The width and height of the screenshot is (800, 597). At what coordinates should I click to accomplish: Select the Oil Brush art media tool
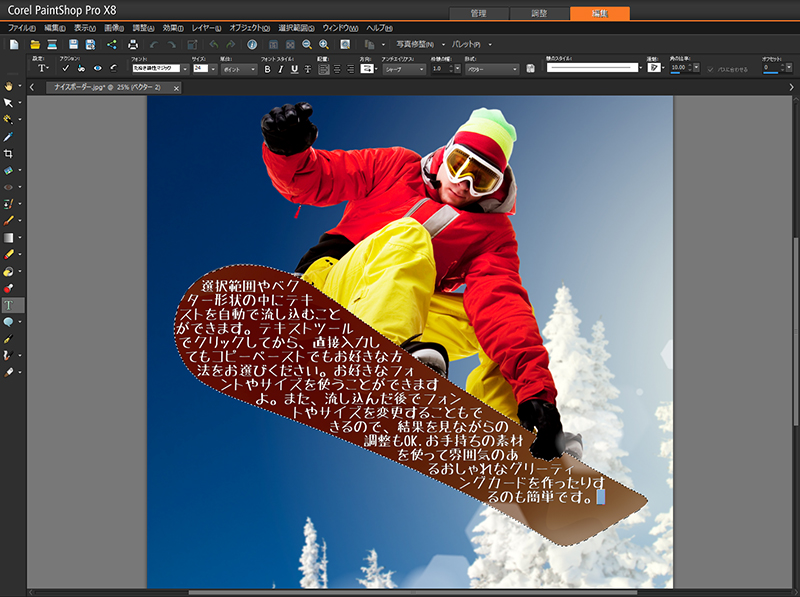click(x=8, y=372)
